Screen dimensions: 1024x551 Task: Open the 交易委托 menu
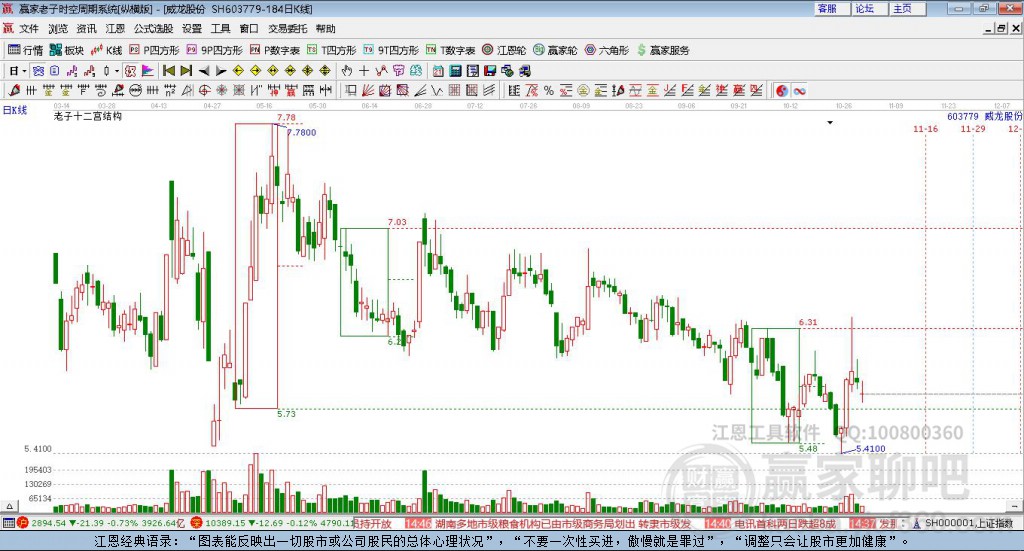click(x=287, y=29)
